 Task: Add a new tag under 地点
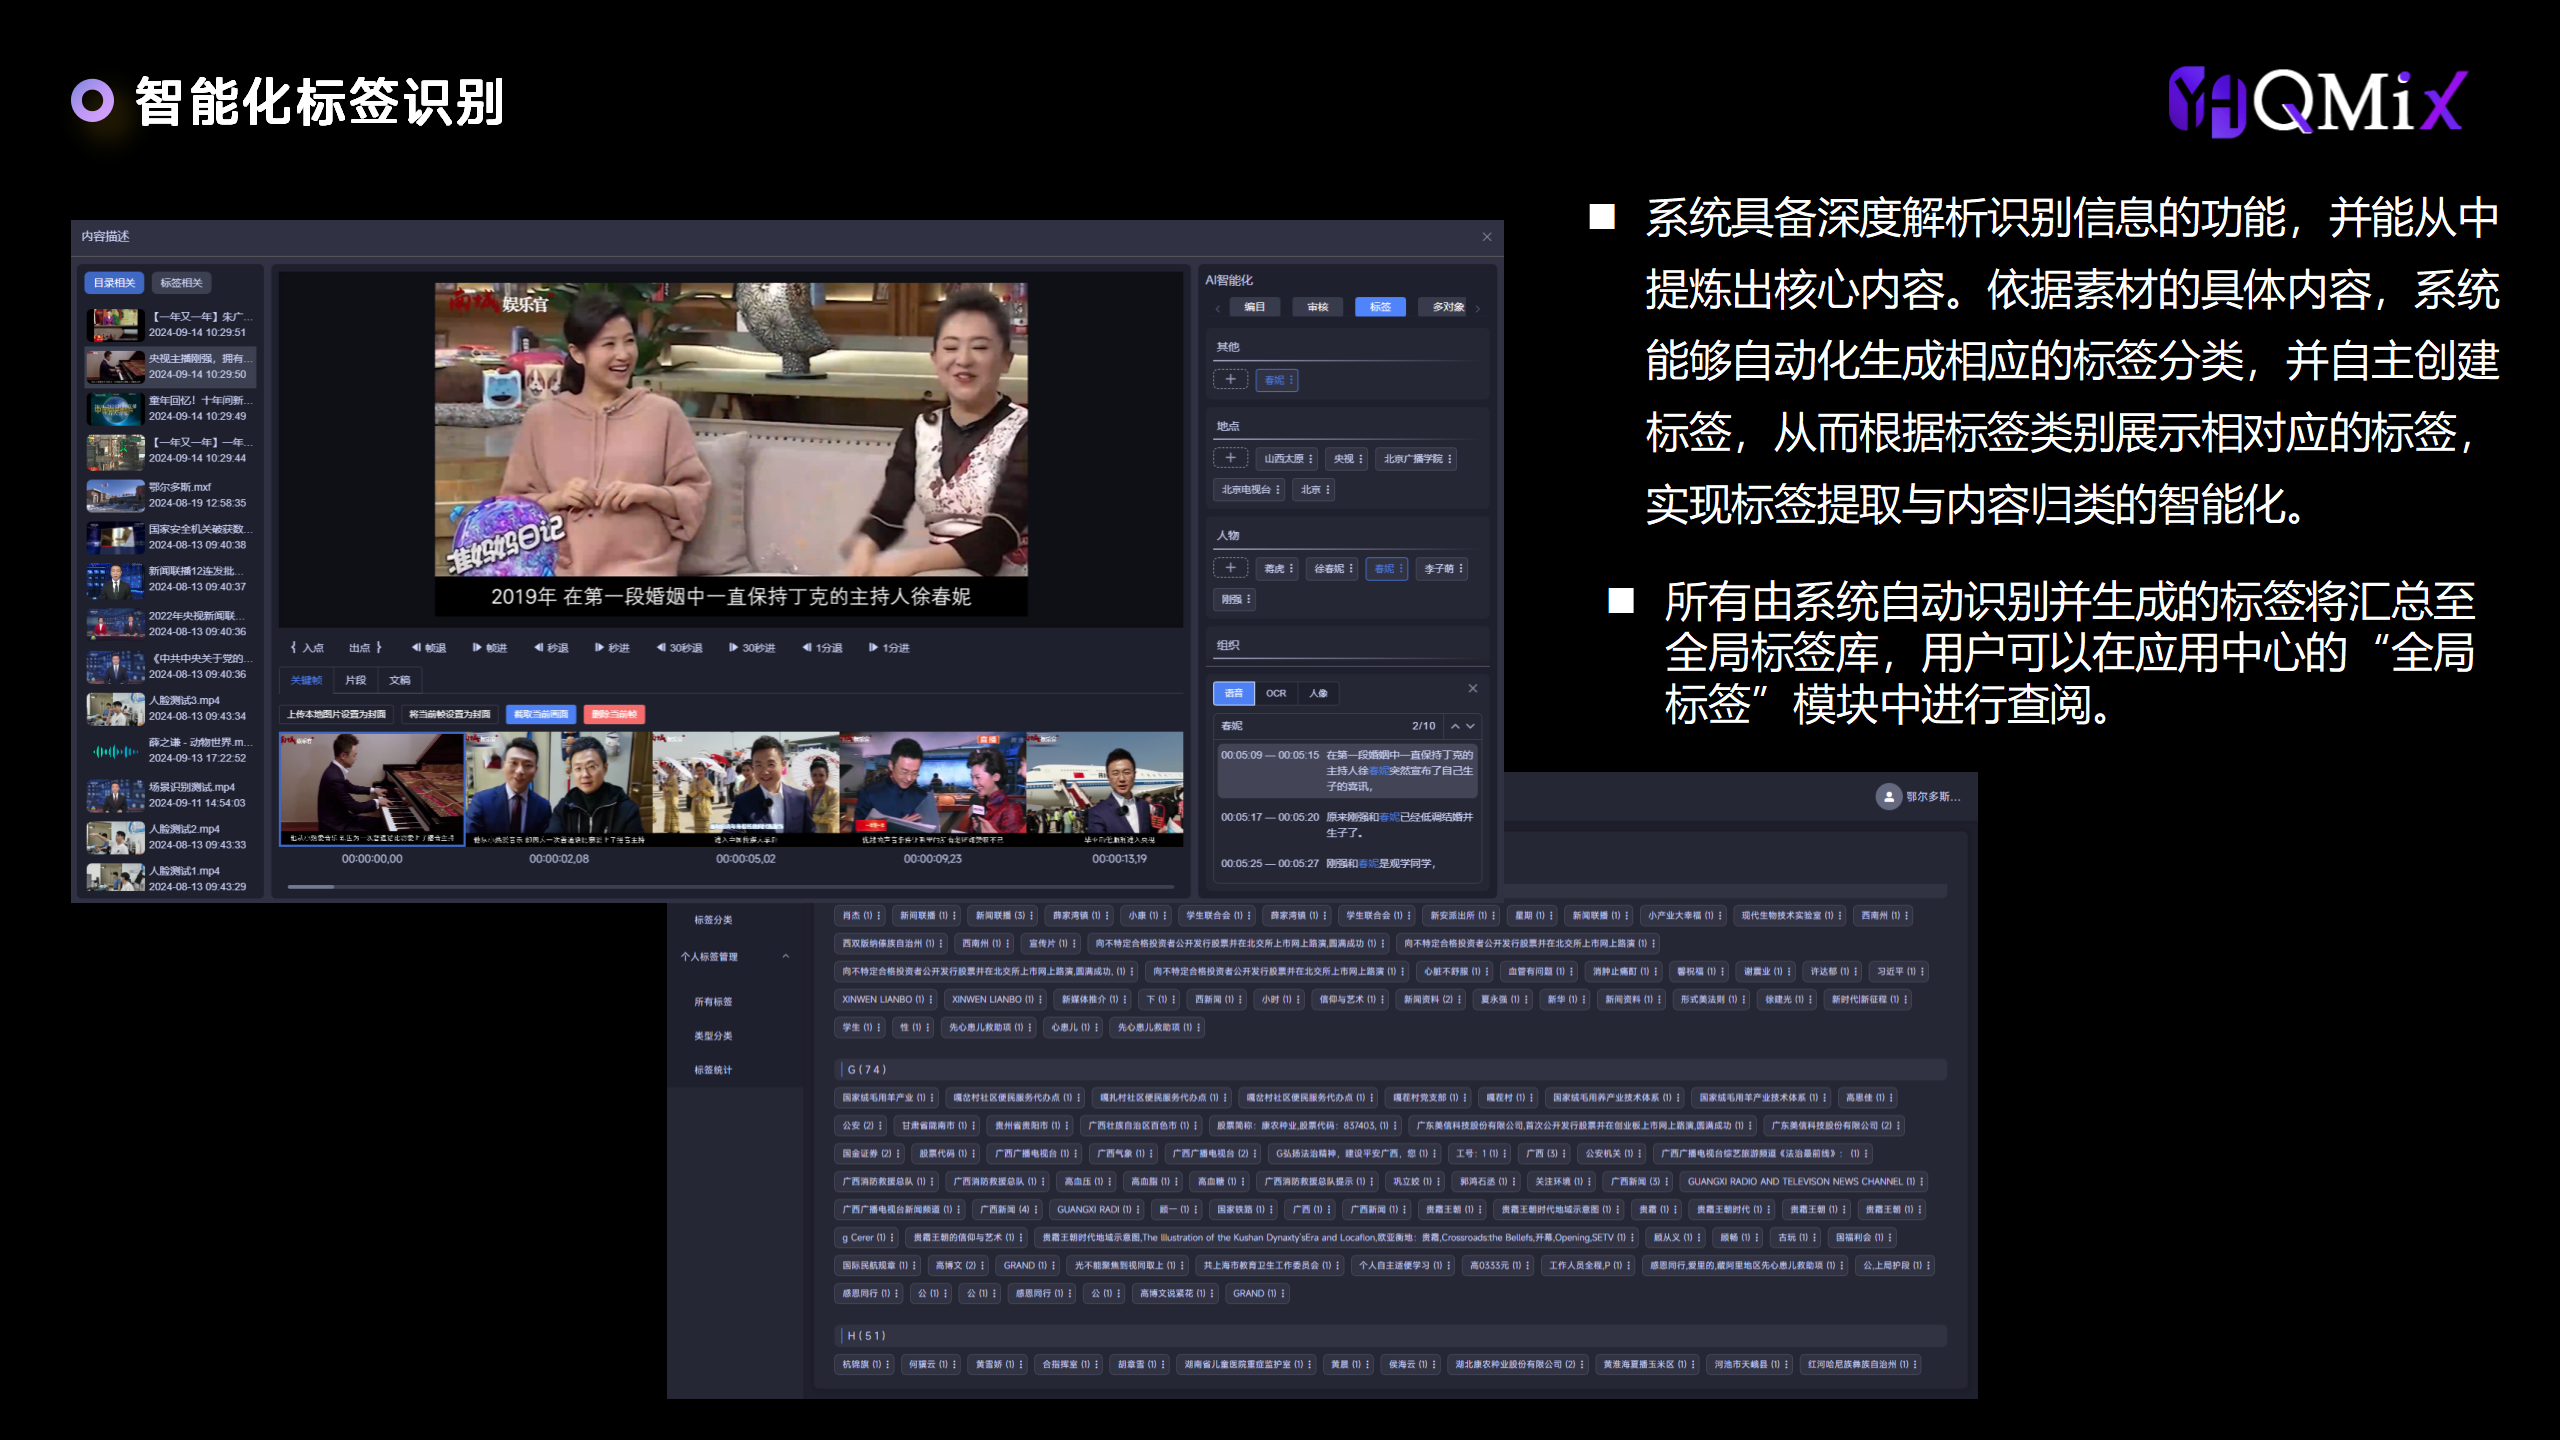tap(1230, 458)
